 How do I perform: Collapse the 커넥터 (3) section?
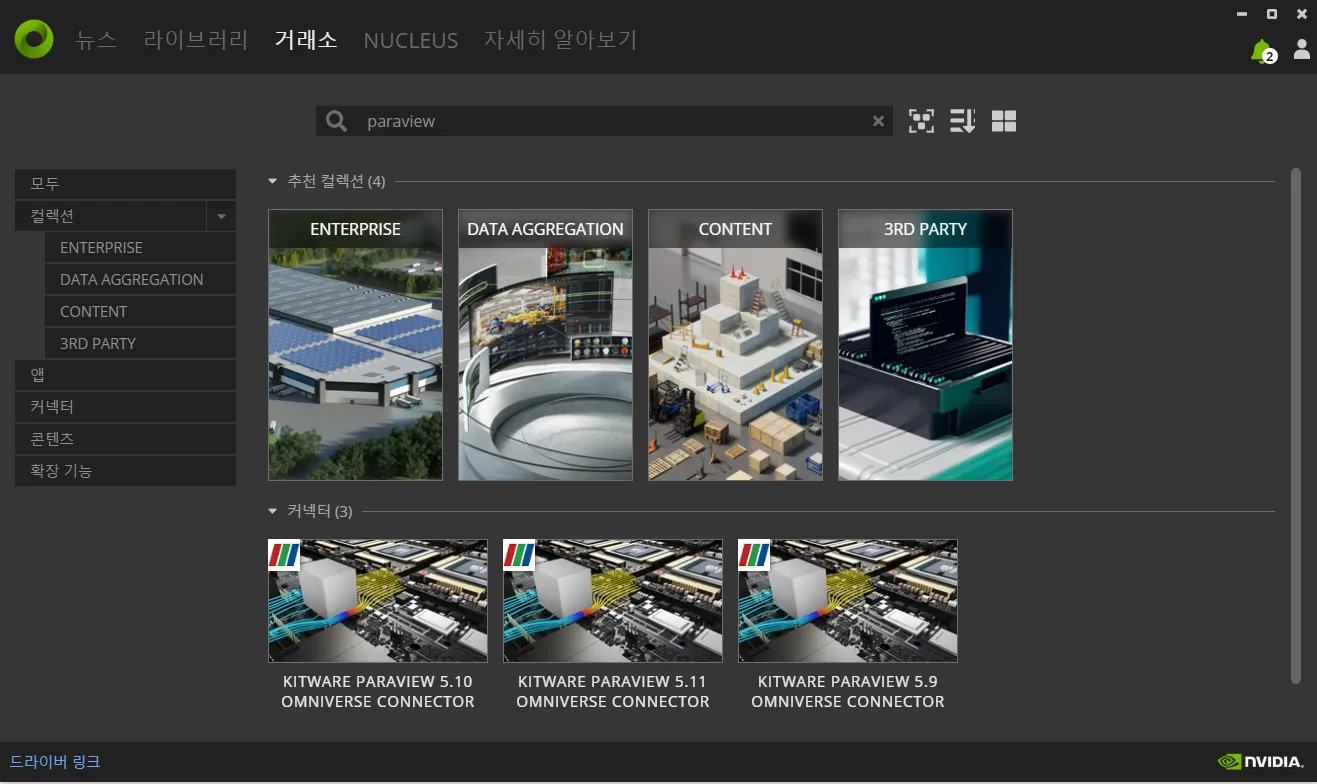click(x=273, y=511)
